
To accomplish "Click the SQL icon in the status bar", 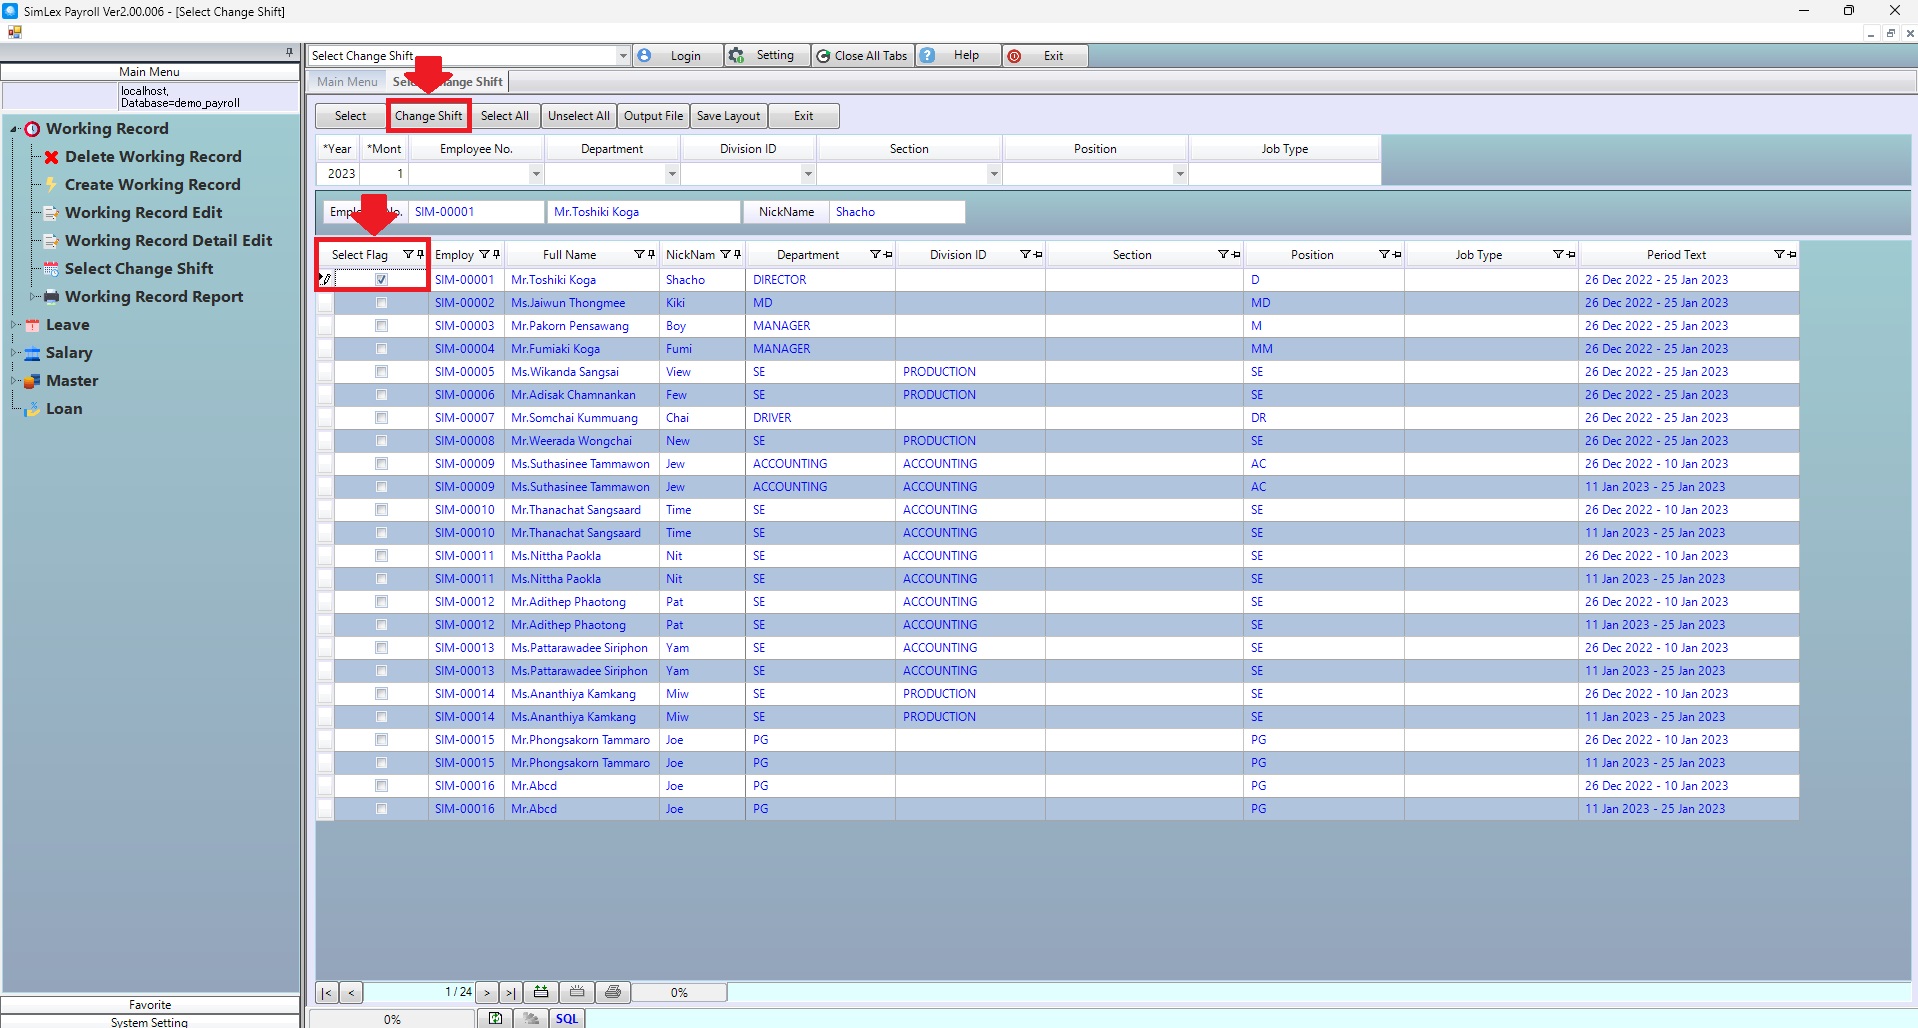I will pyautogui.click(x=567, y=1018).
